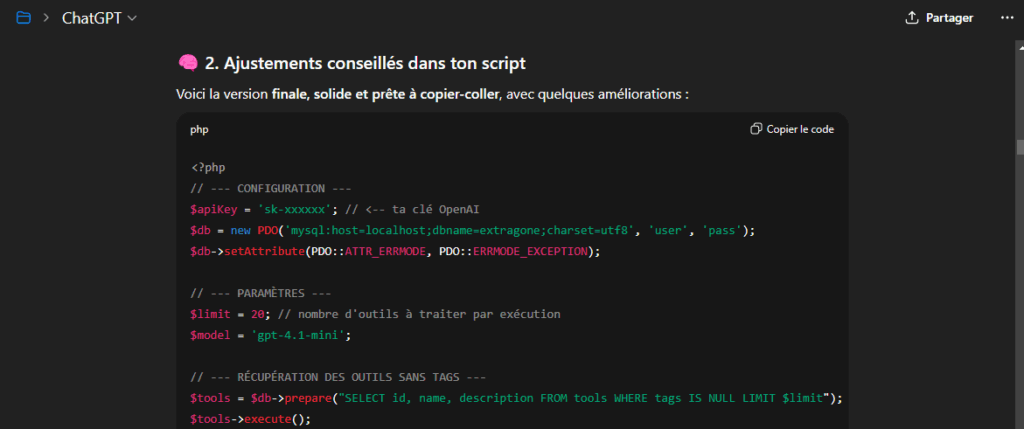Viewport: 1024px width, 429px height.
Task: Click the $limit value 20
Action: [x=258, y=314]
